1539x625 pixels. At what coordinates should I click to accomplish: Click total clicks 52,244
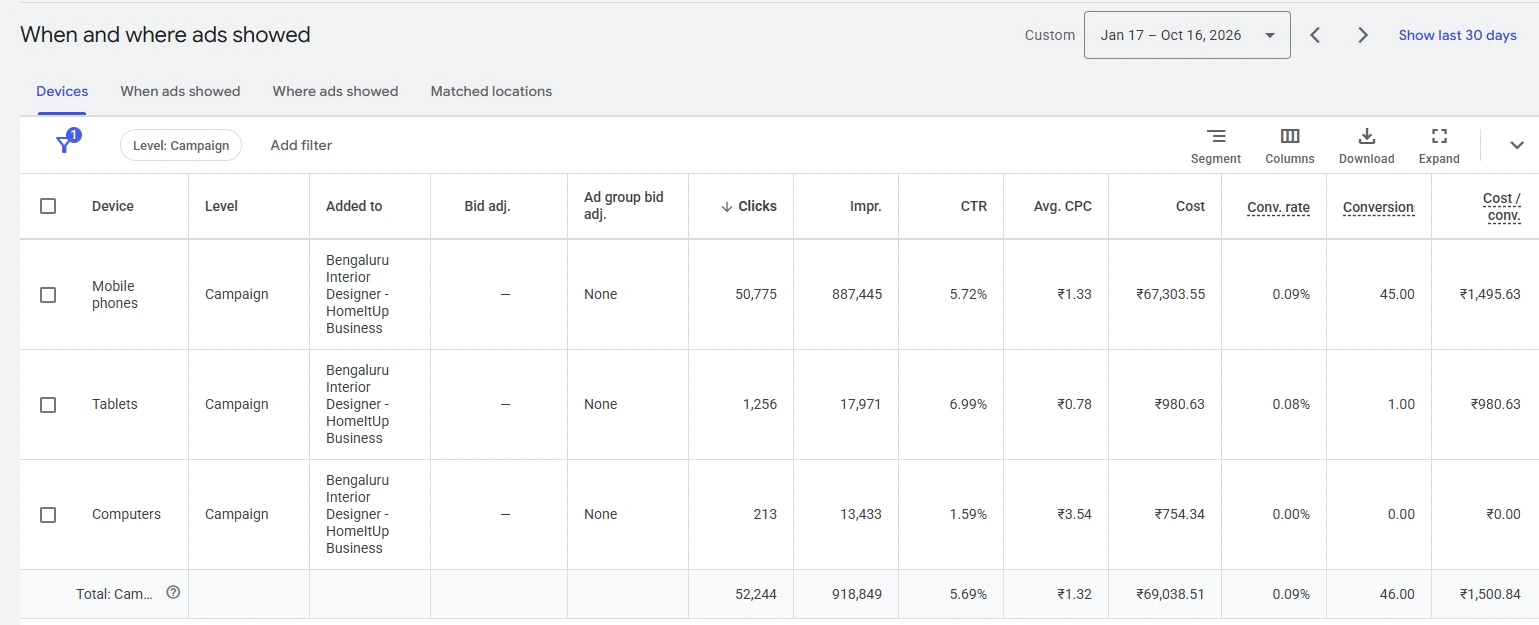coord(756,594)
